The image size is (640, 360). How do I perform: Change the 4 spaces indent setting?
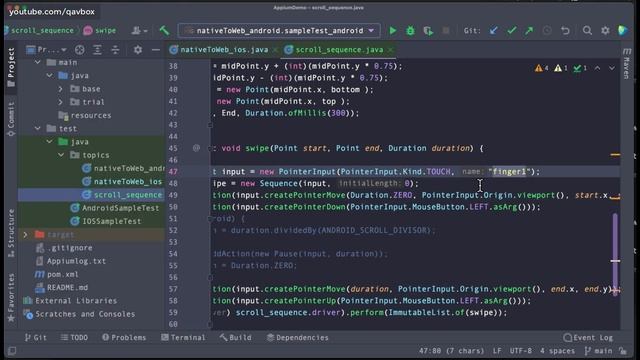(557, 351)
